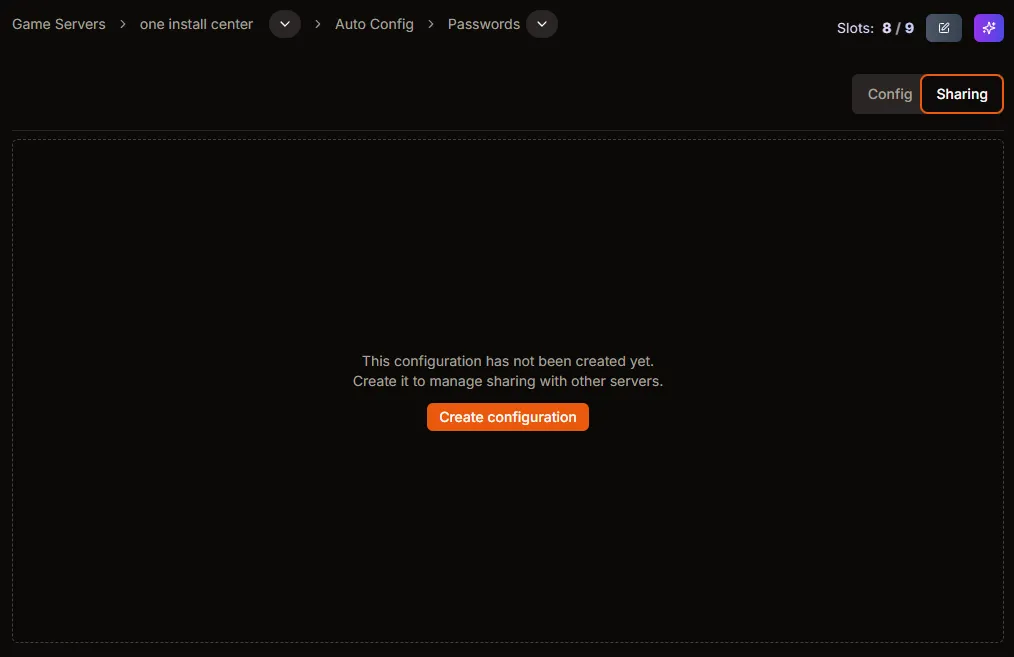Navigate to the Auto Config breadcrumb
1014x657 pixels.
point(374,24)
